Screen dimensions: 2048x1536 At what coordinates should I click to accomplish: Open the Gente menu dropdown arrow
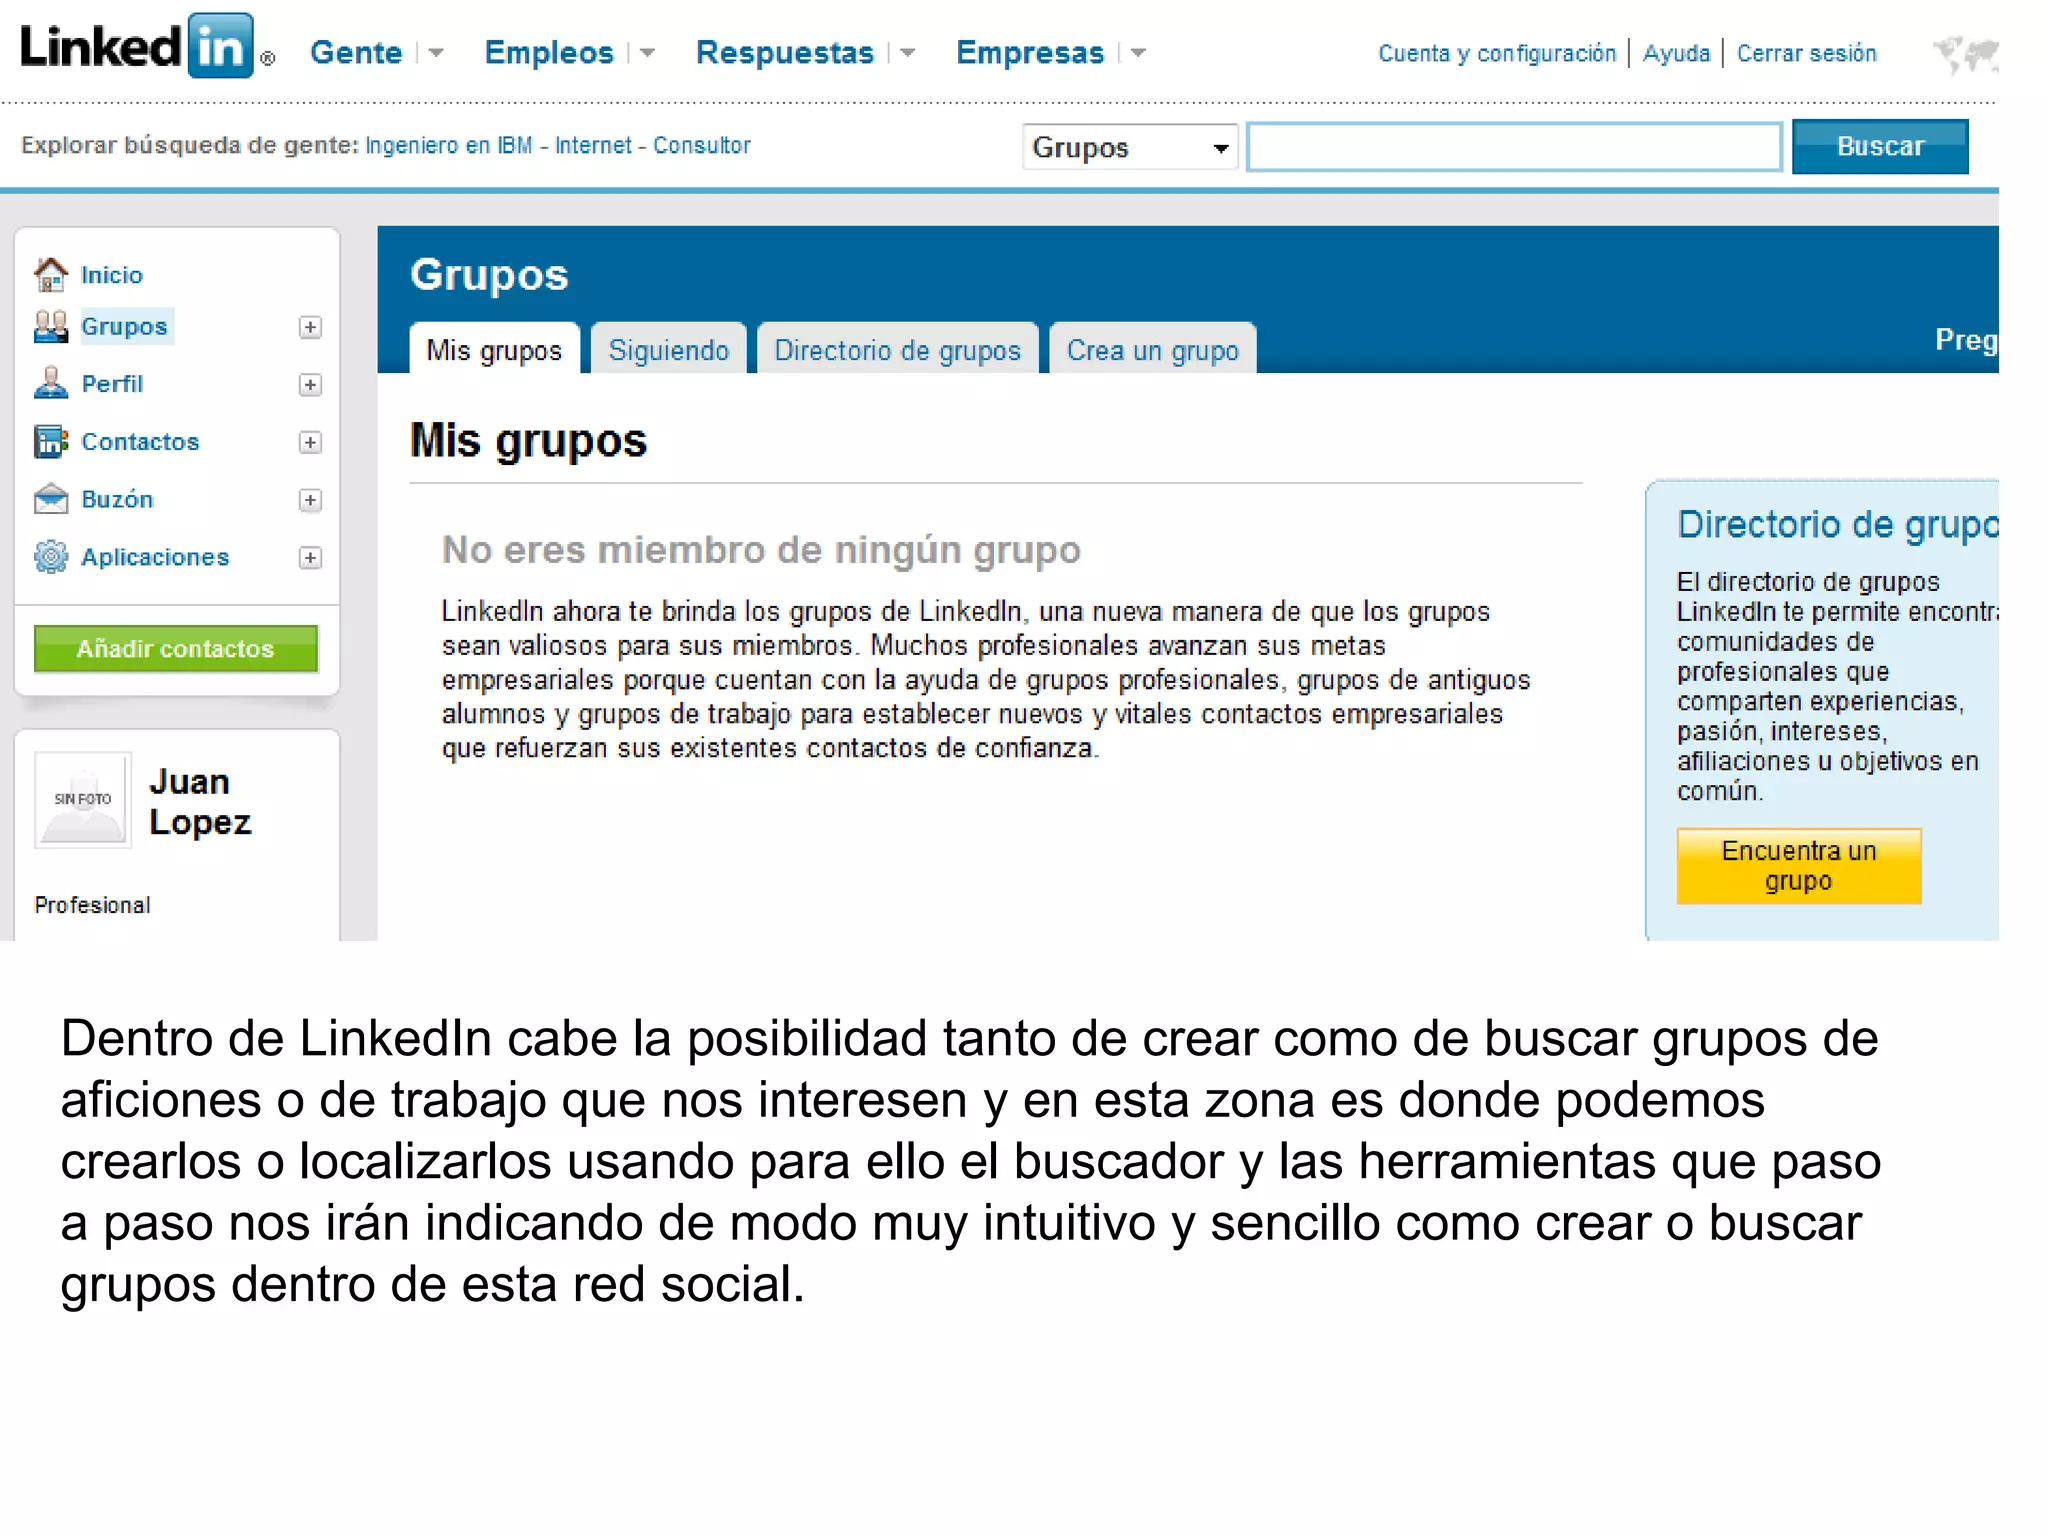(436, 53)
